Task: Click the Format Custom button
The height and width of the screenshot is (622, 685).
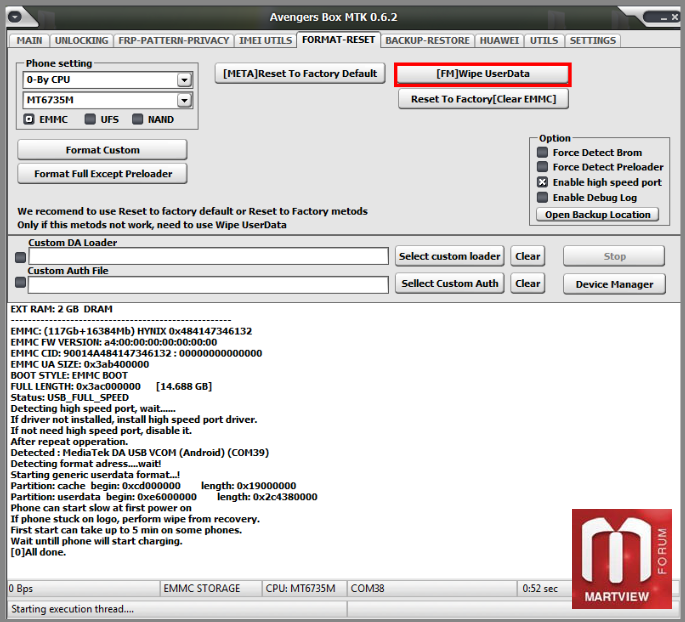Action: 103,150
